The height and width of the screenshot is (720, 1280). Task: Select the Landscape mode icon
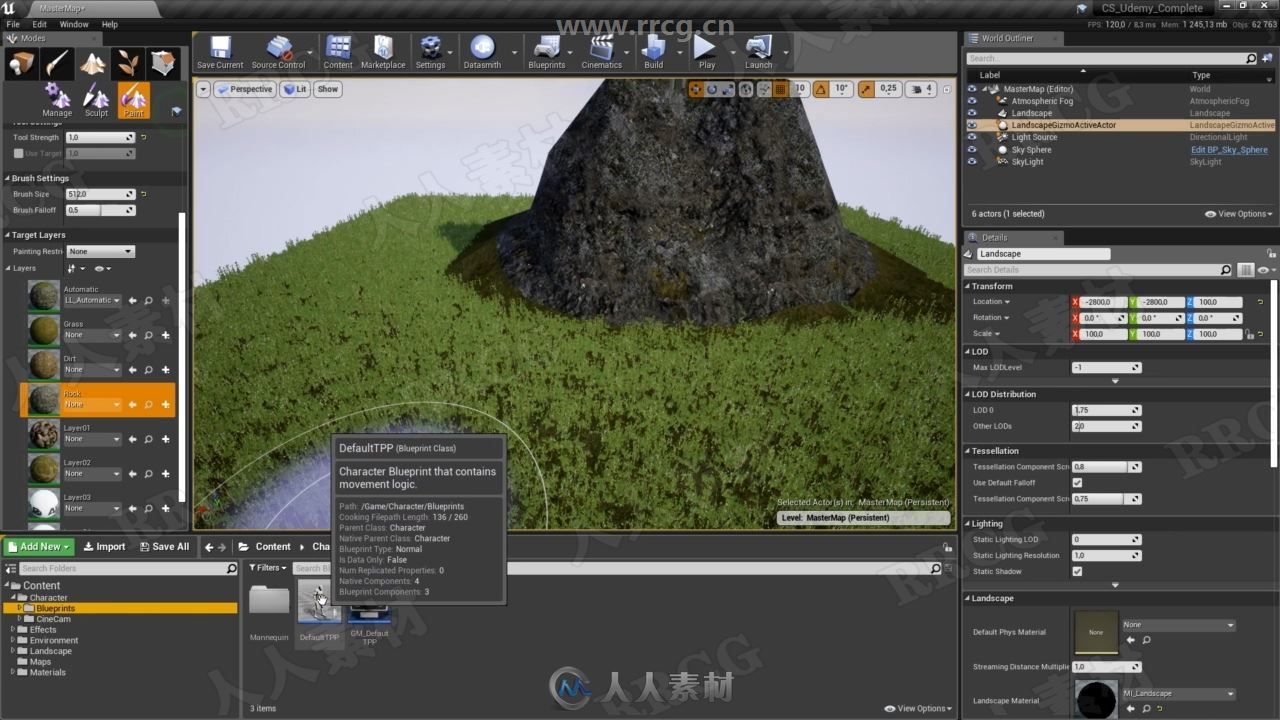[93, 64]
